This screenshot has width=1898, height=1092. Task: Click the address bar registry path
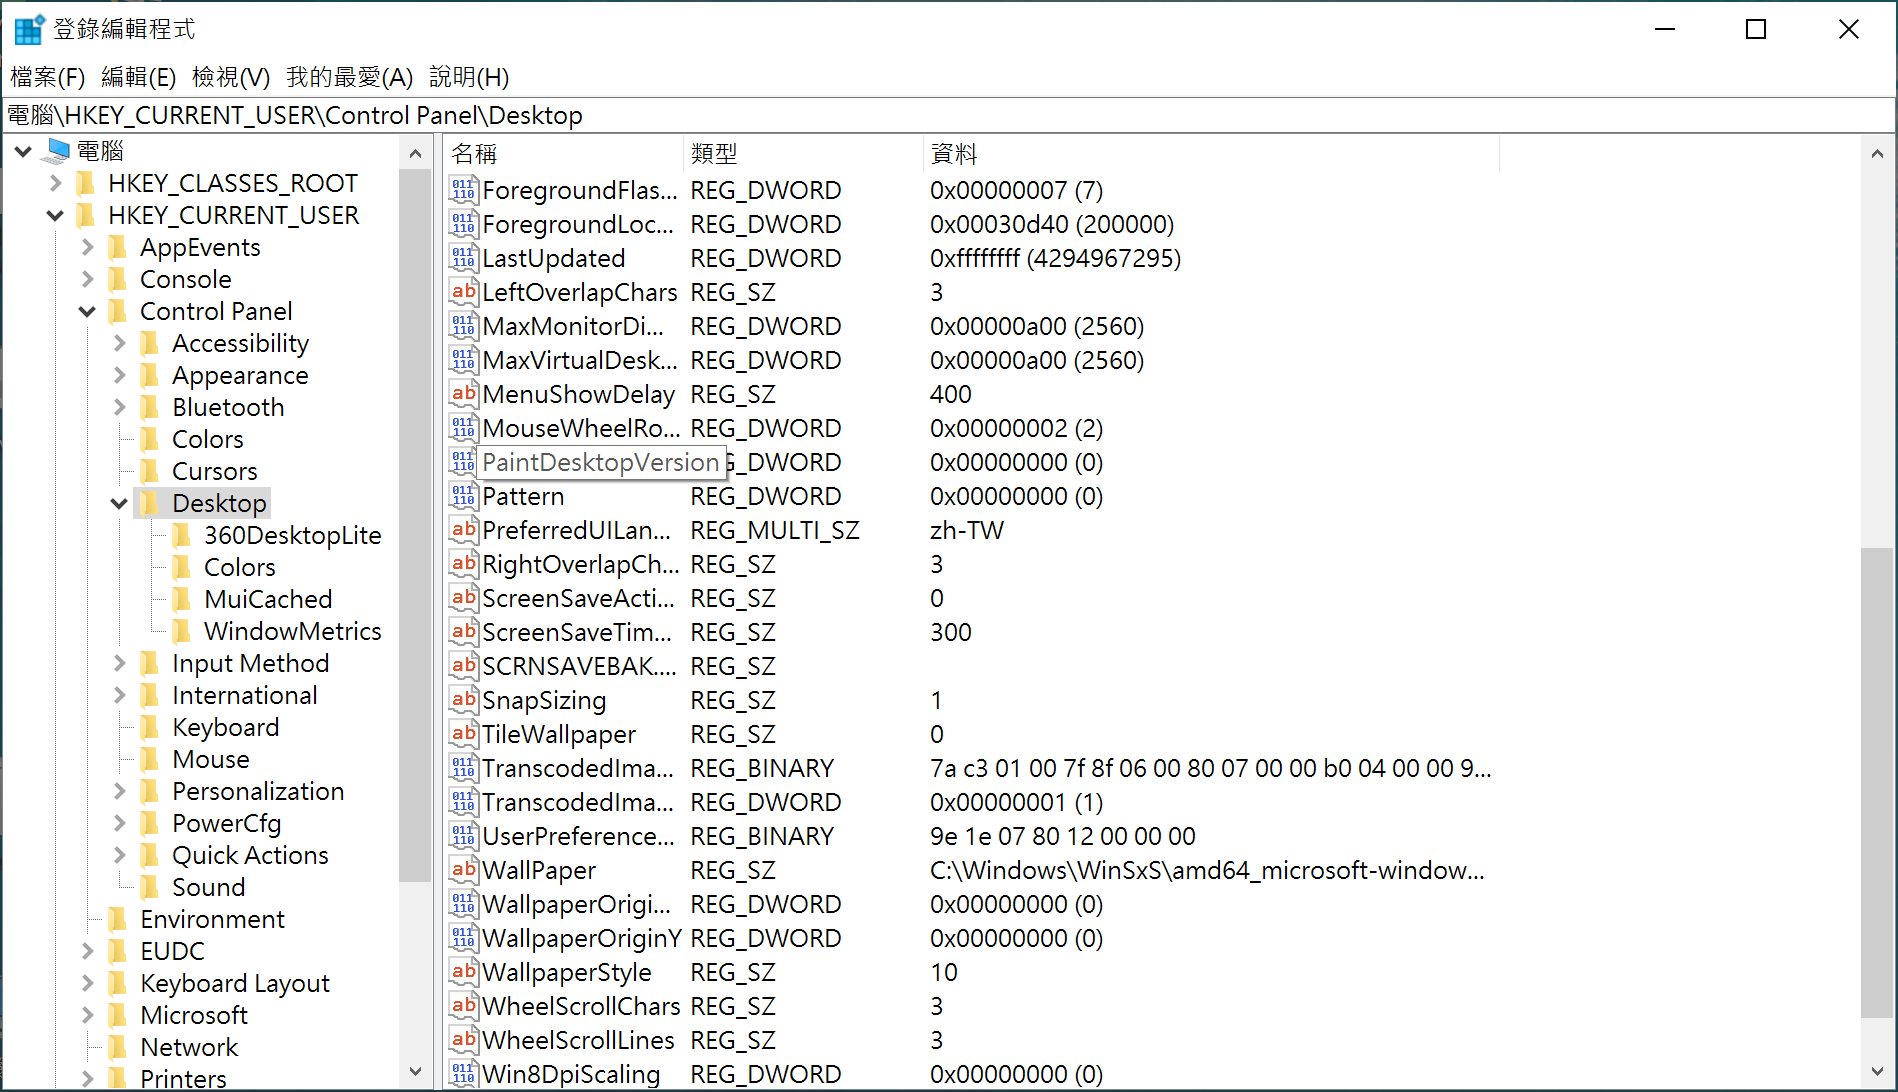[295, 115]
